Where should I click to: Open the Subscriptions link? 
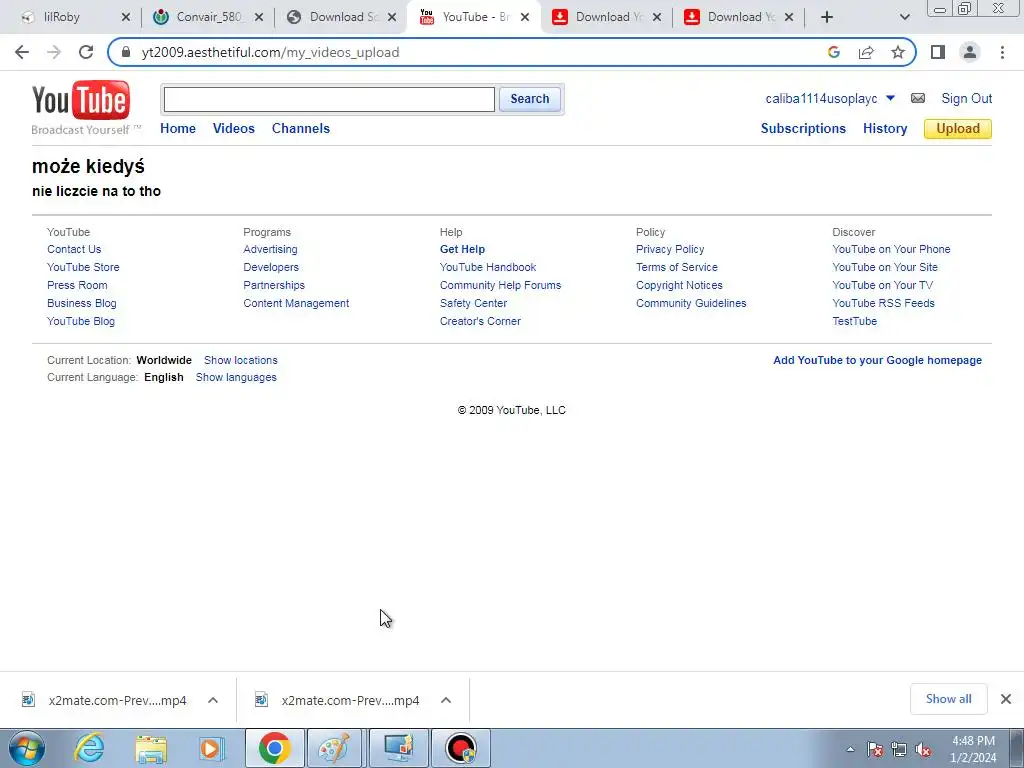tap(803, 128)
